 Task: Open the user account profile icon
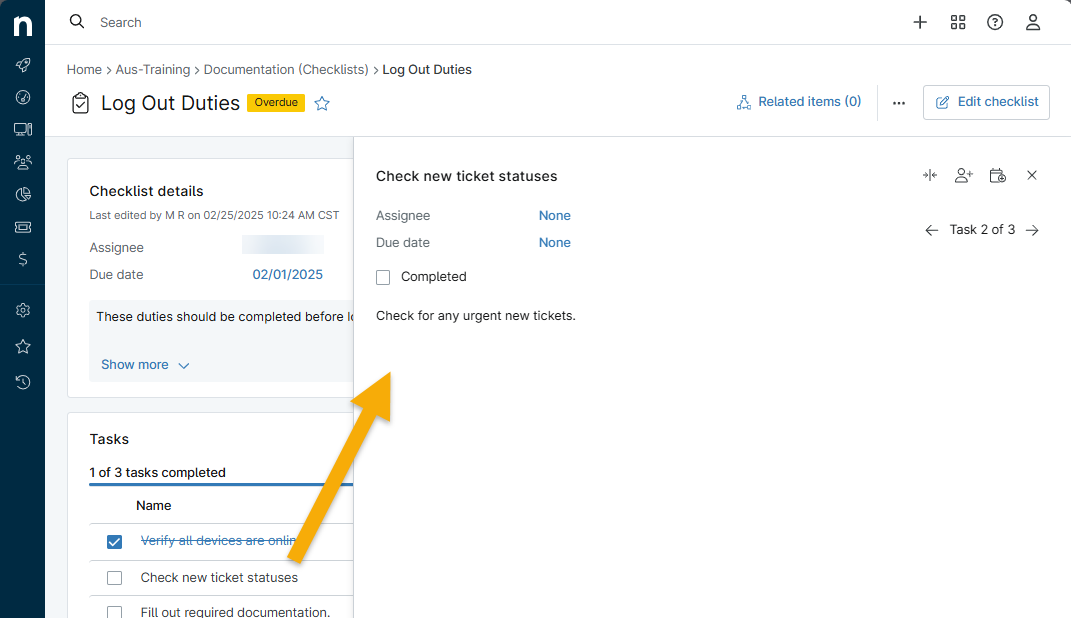(x=1033, y=22)
